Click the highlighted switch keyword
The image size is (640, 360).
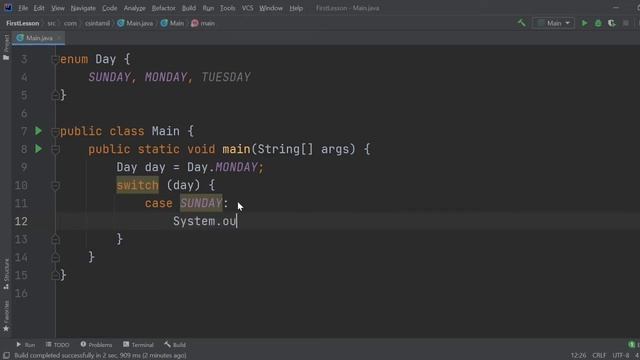coord(138,185)
